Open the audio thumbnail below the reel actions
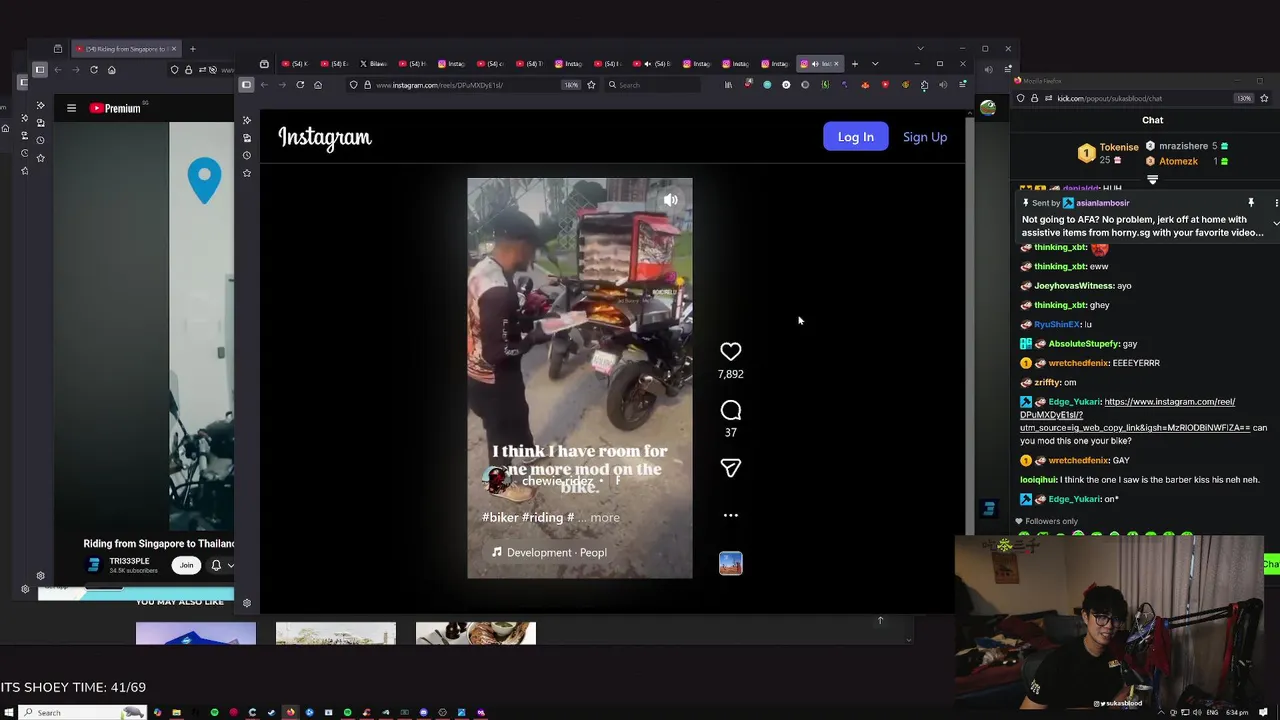Screen dimensions: 1280x720 (x=731, y=563)
